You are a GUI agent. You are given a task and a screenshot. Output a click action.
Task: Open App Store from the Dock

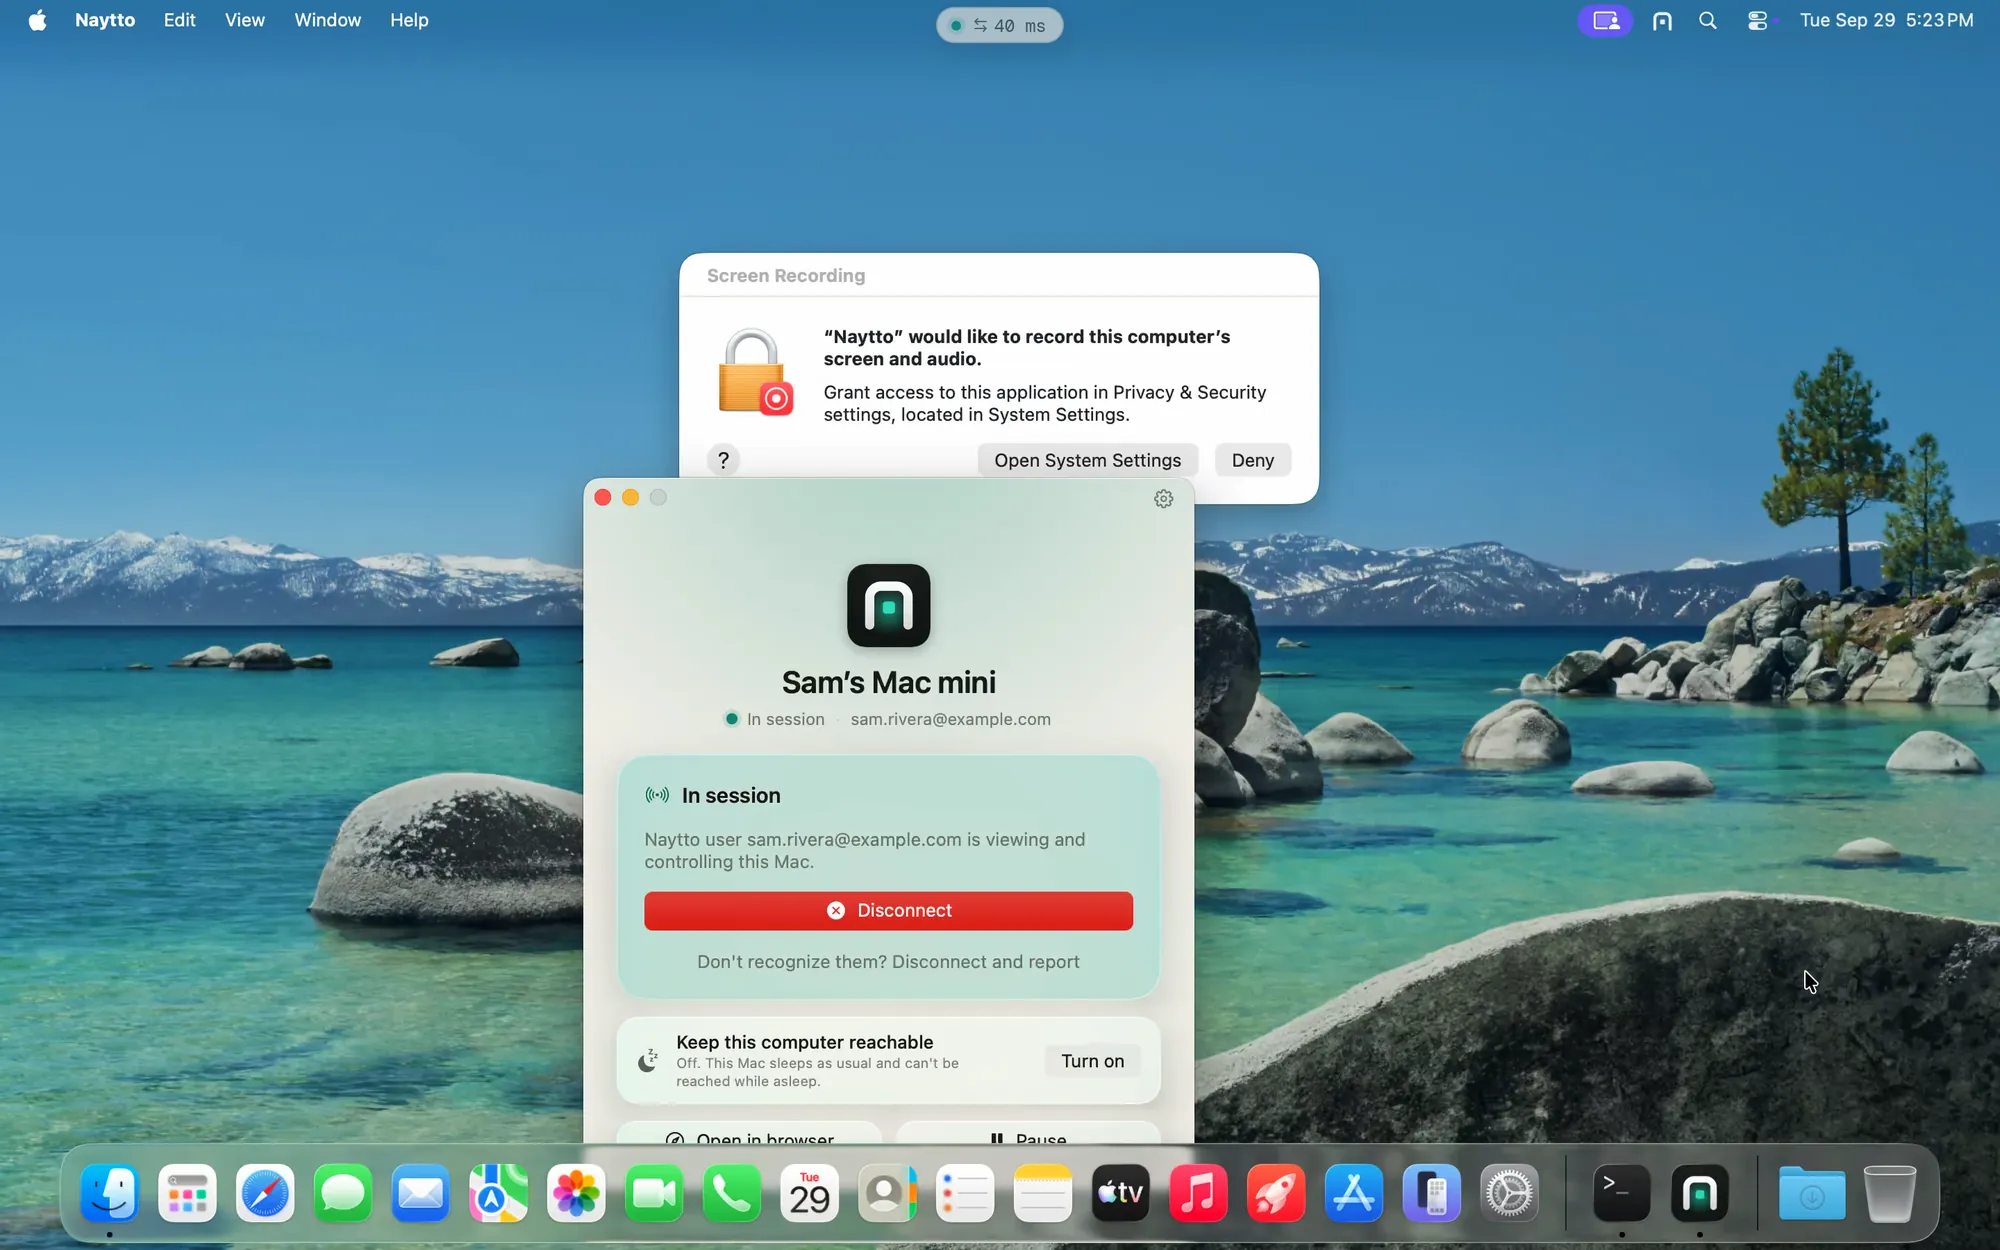[1354, 1193]
